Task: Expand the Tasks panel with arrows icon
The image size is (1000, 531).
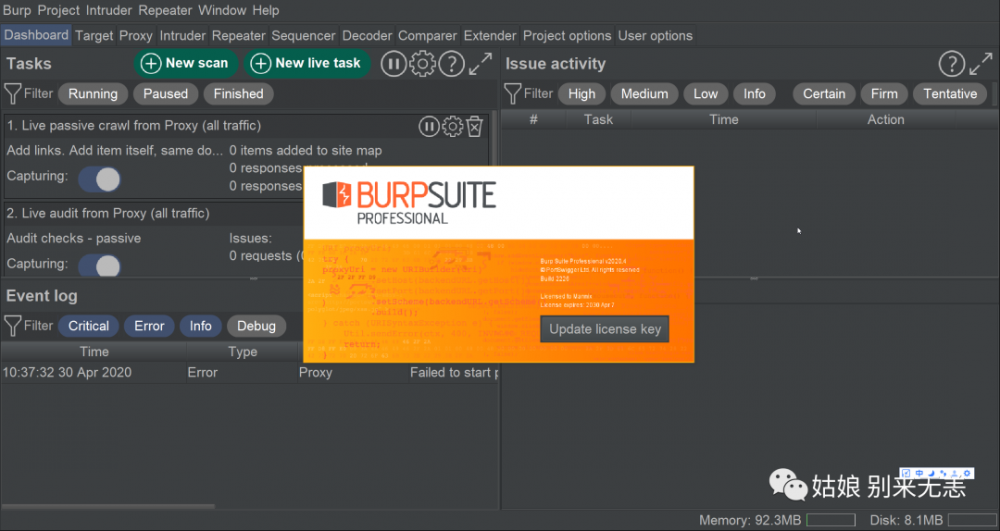Action: click(x=480, y=64)
